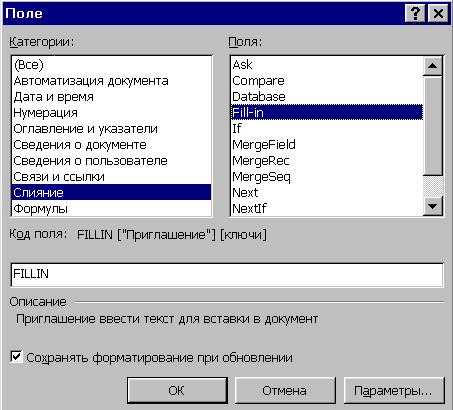This screenshot has width=453, height=410.
Task: Click into the FILLIN field code input
Action: pos(227,274)
